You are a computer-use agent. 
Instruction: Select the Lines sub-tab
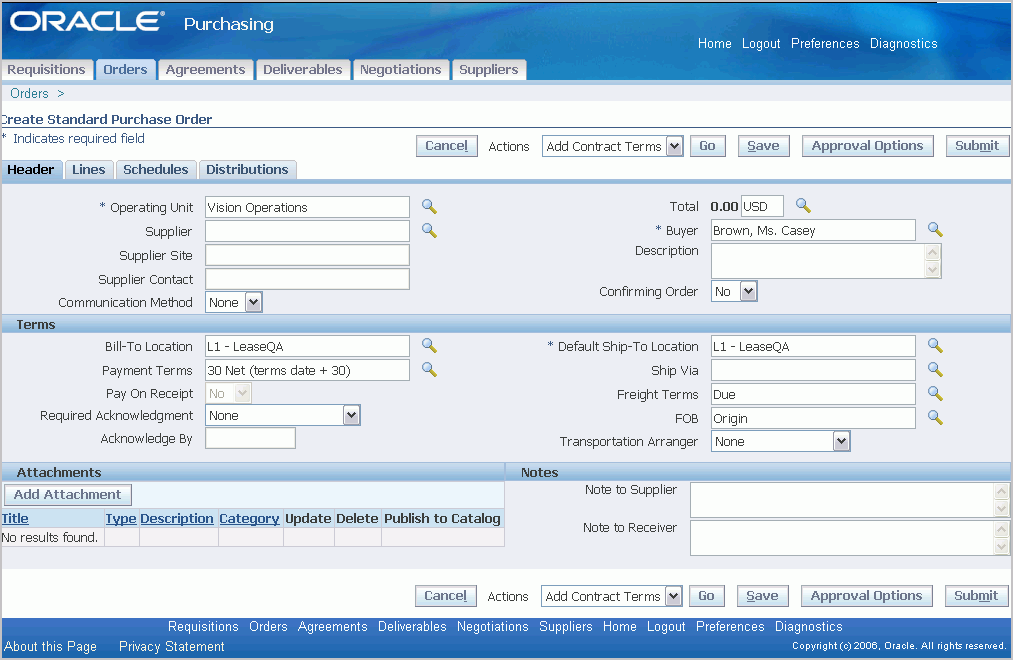click(x=89, y=169)
